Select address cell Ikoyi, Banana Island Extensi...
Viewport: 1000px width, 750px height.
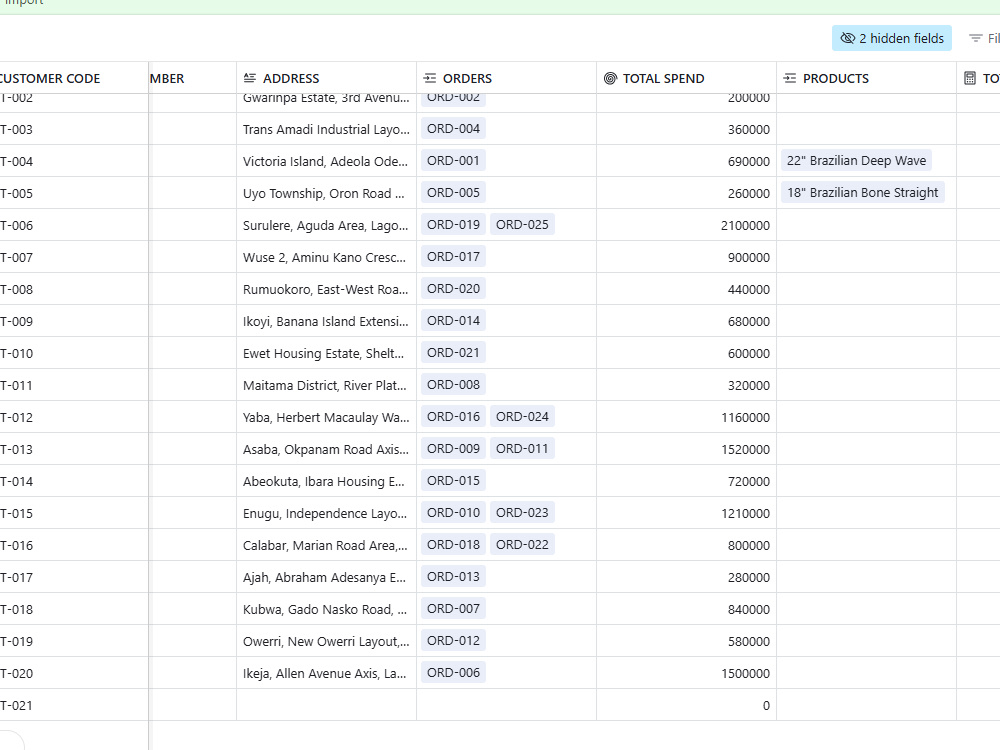click(327, 321)
